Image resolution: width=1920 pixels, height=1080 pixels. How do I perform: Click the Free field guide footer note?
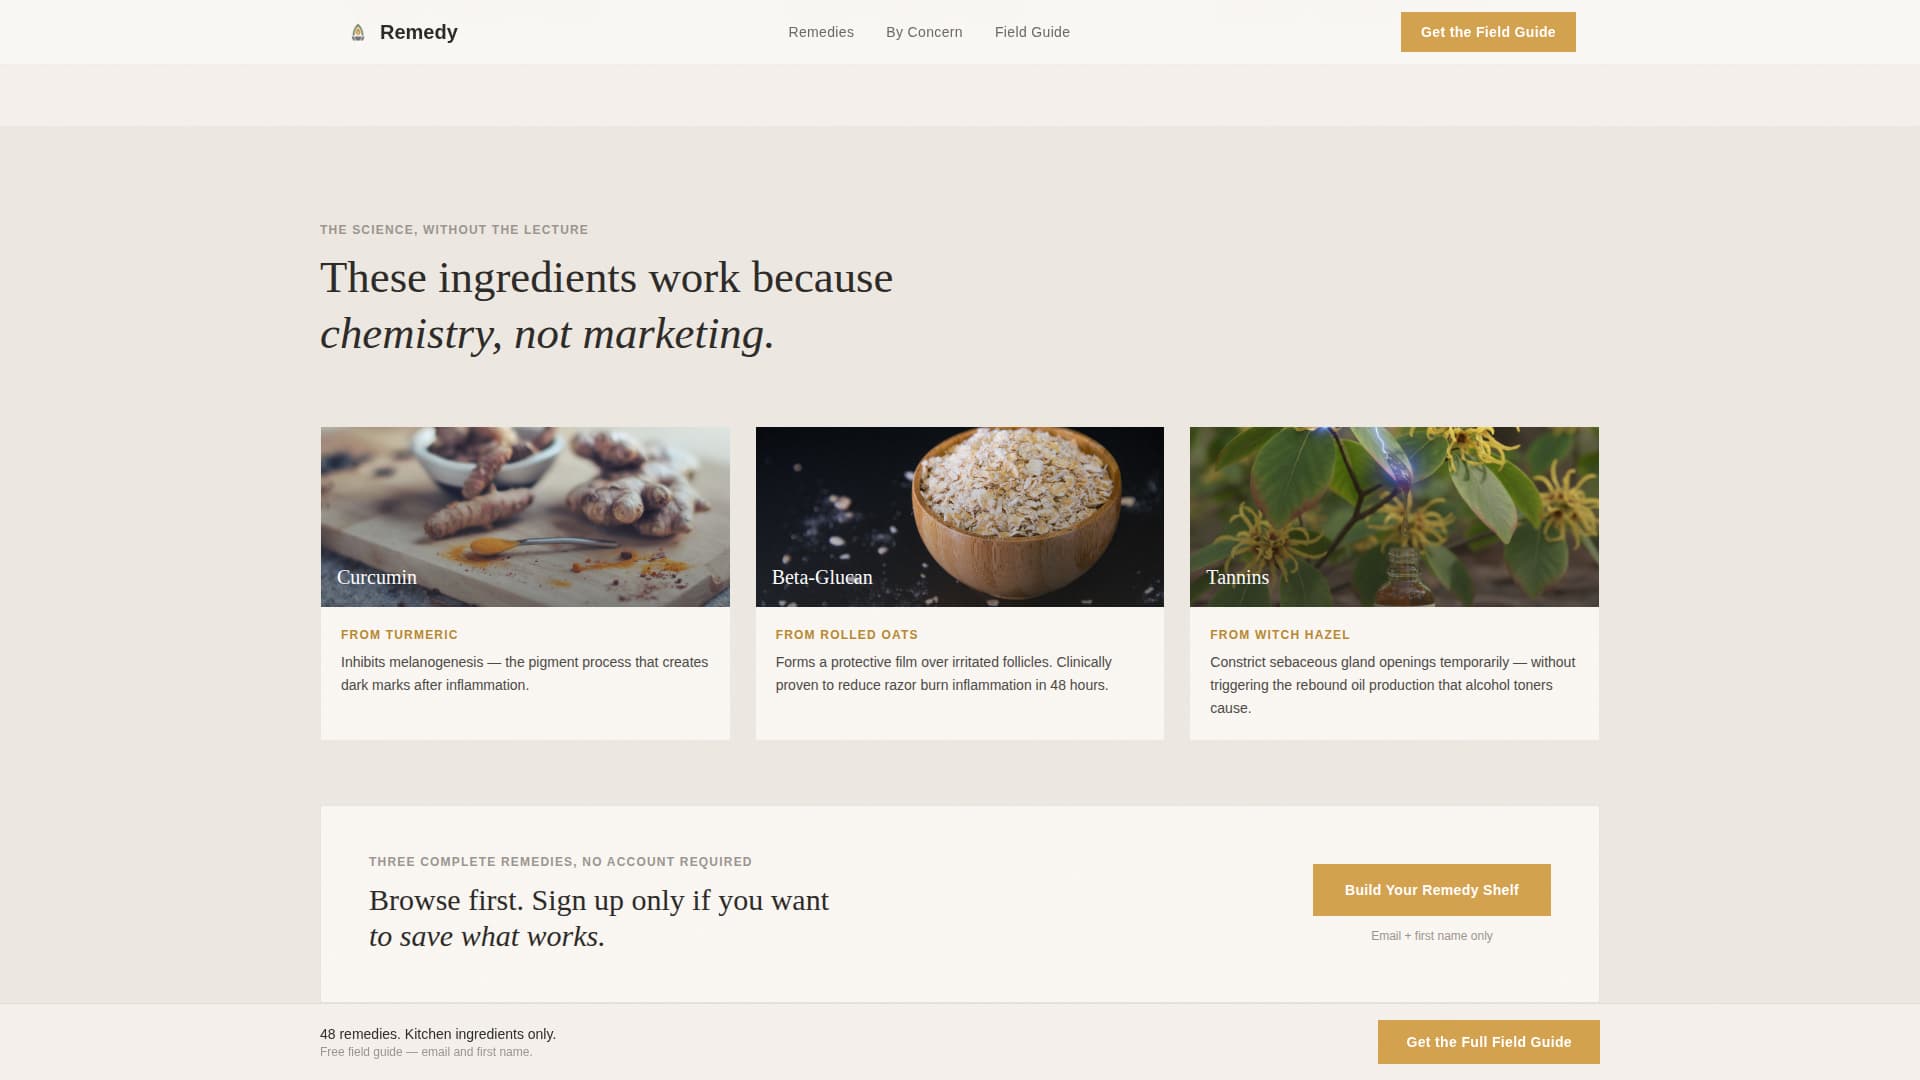coord(426,1052)
